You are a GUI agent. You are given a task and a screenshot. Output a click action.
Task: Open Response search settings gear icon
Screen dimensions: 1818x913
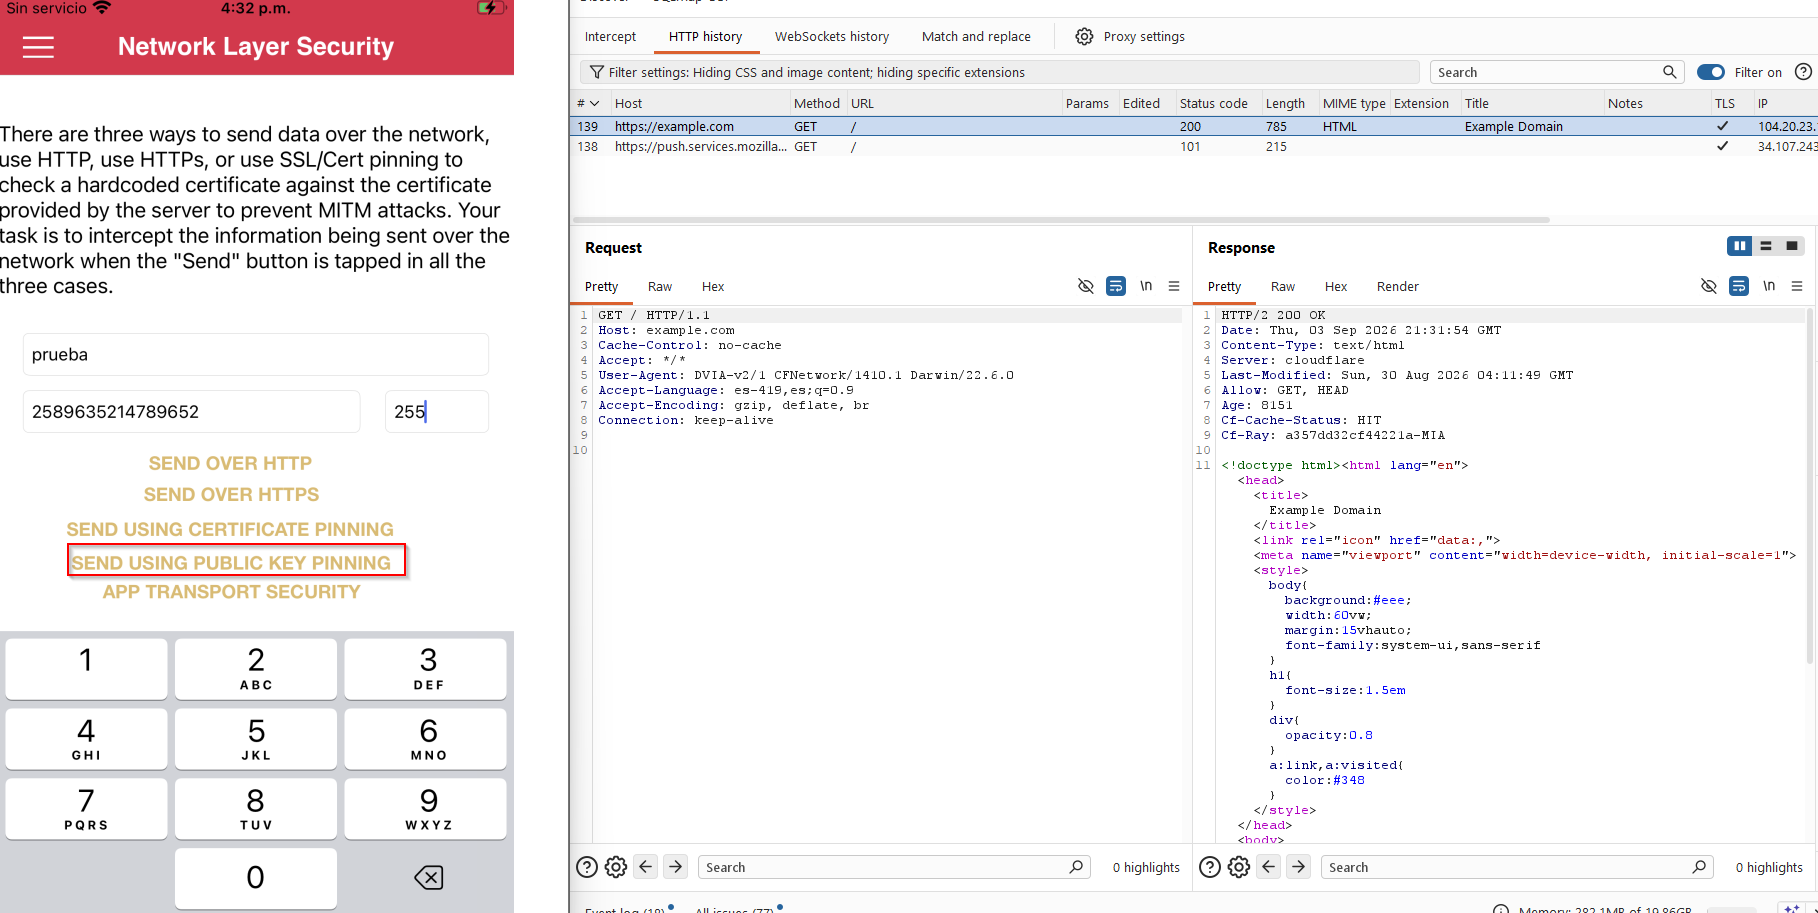coord(1239,867)
